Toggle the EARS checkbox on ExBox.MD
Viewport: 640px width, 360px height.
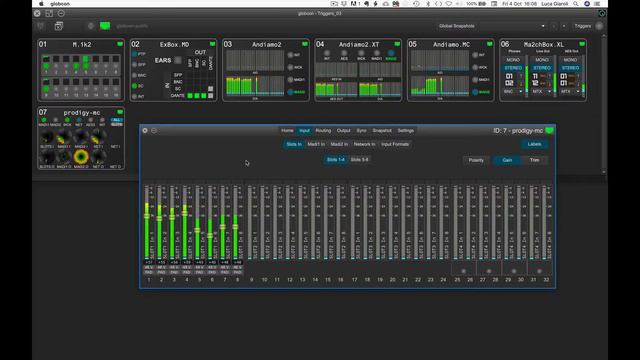(x=178, y=60)
